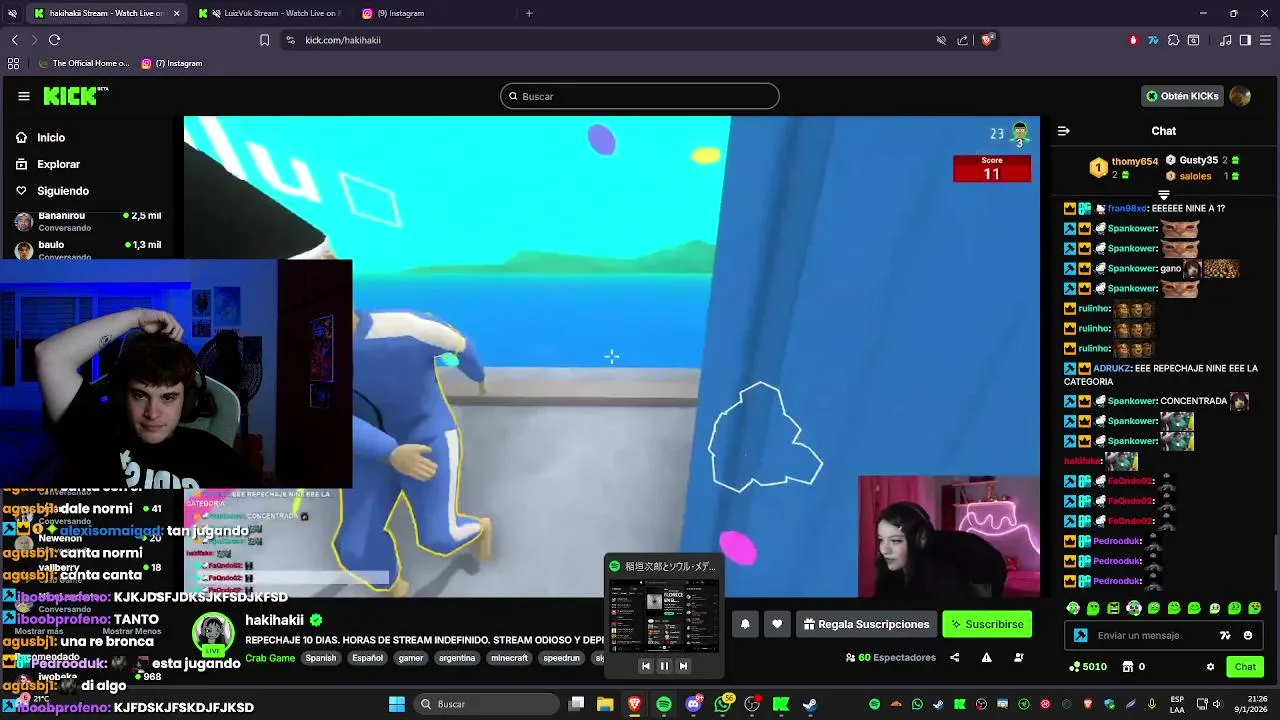Click the share stream icon
The image size is (1280, 720).
[954, 658]
